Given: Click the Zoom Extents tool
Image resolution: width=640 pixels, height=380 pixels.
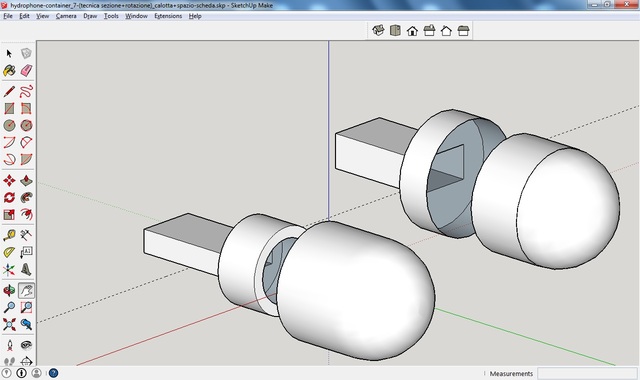Looking at the screenshot, I should (9, 324).
